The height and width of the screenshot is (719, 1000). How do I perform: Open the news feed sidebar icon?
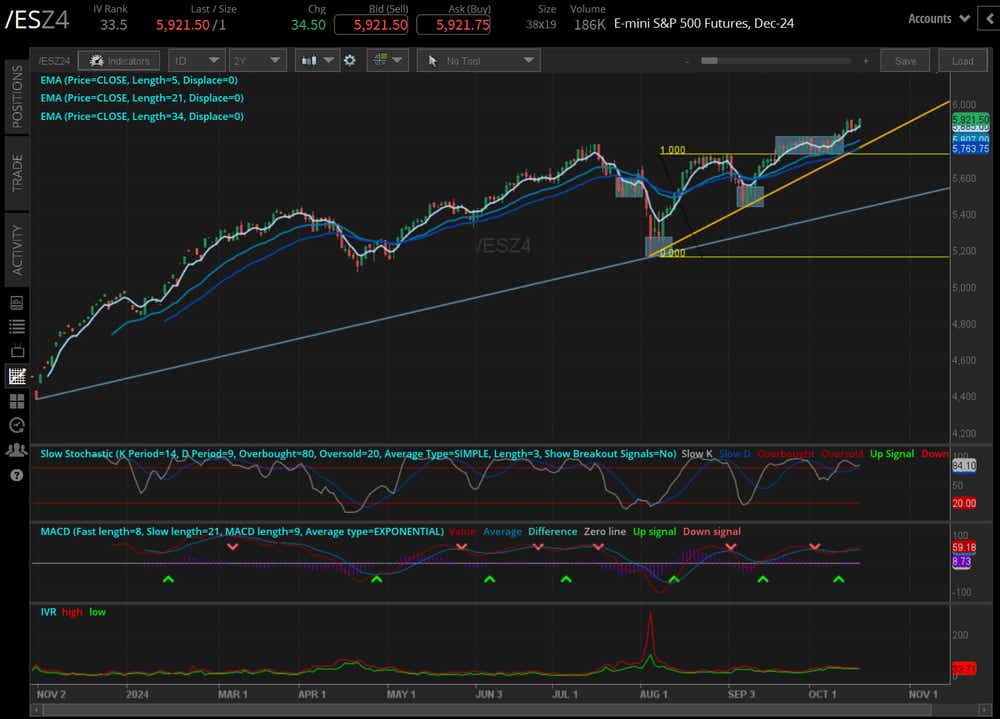click(x=17, y=302)
